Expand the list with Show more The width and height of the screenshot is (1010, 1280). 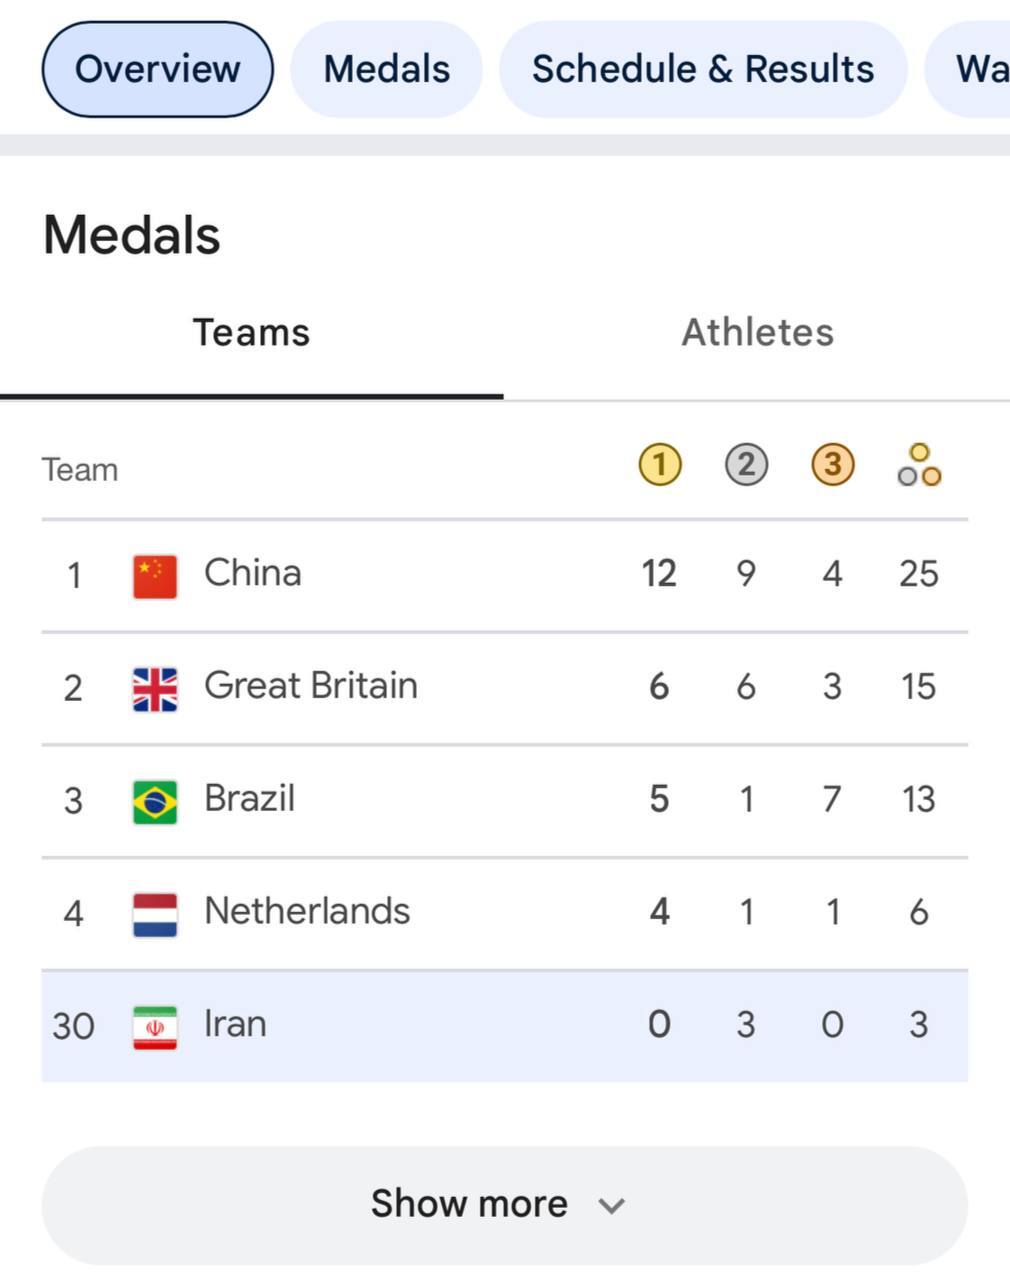click(504, 1205)
